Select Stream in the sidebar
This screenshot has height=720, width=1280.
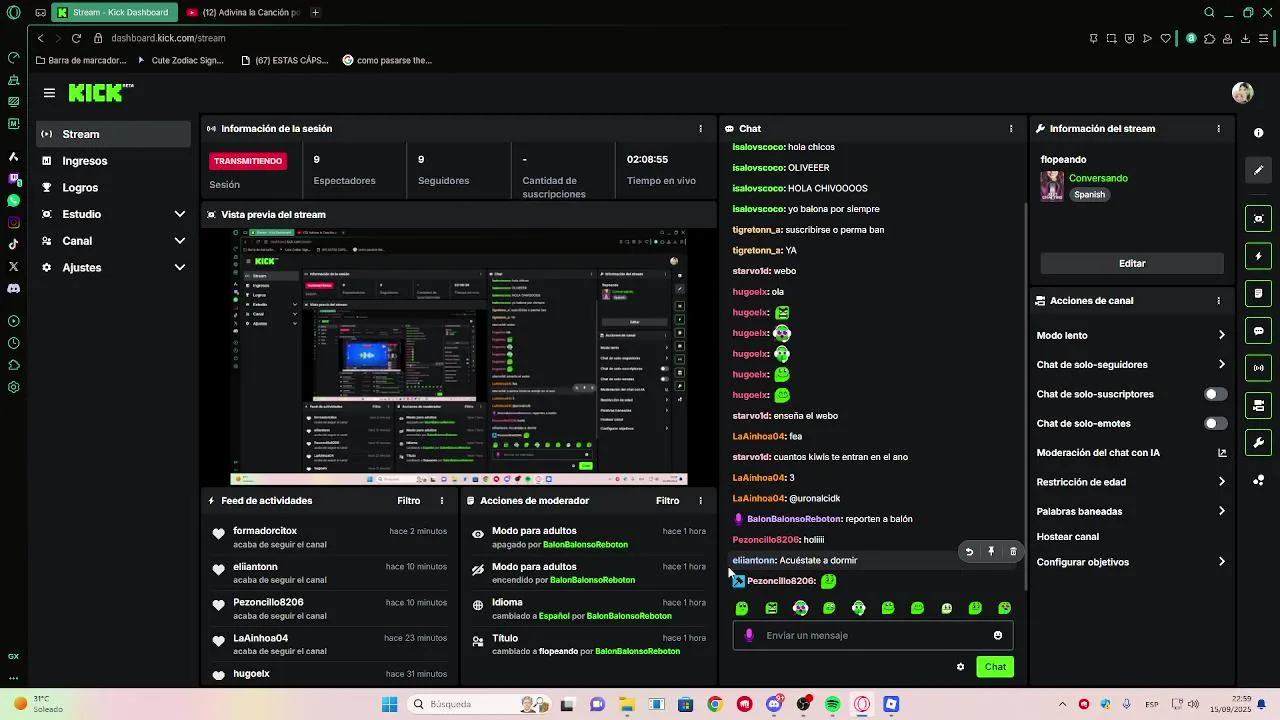click(112, 134)
